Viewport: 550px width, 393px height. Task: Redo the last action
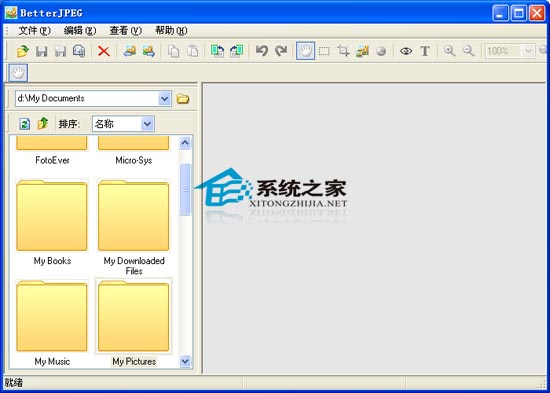(281, 51)
